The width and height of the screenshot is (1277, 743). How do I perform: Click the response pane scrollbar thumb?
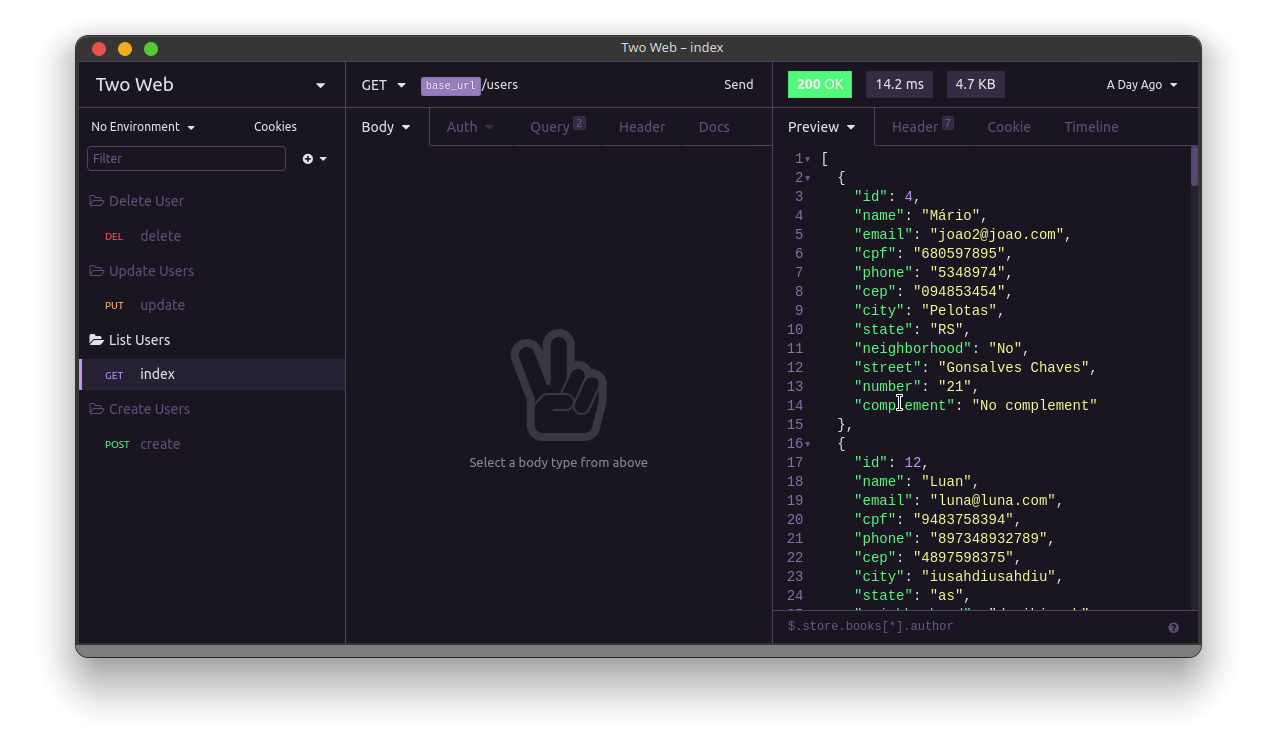(x=1194, y=166)
